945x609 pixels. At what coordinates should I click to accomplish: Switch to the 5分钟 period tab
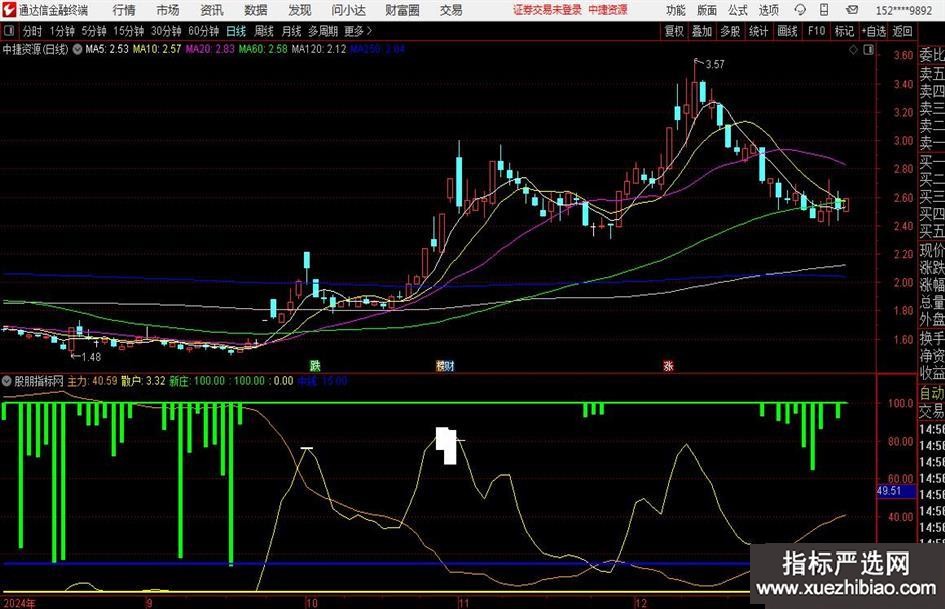[93, 31]
